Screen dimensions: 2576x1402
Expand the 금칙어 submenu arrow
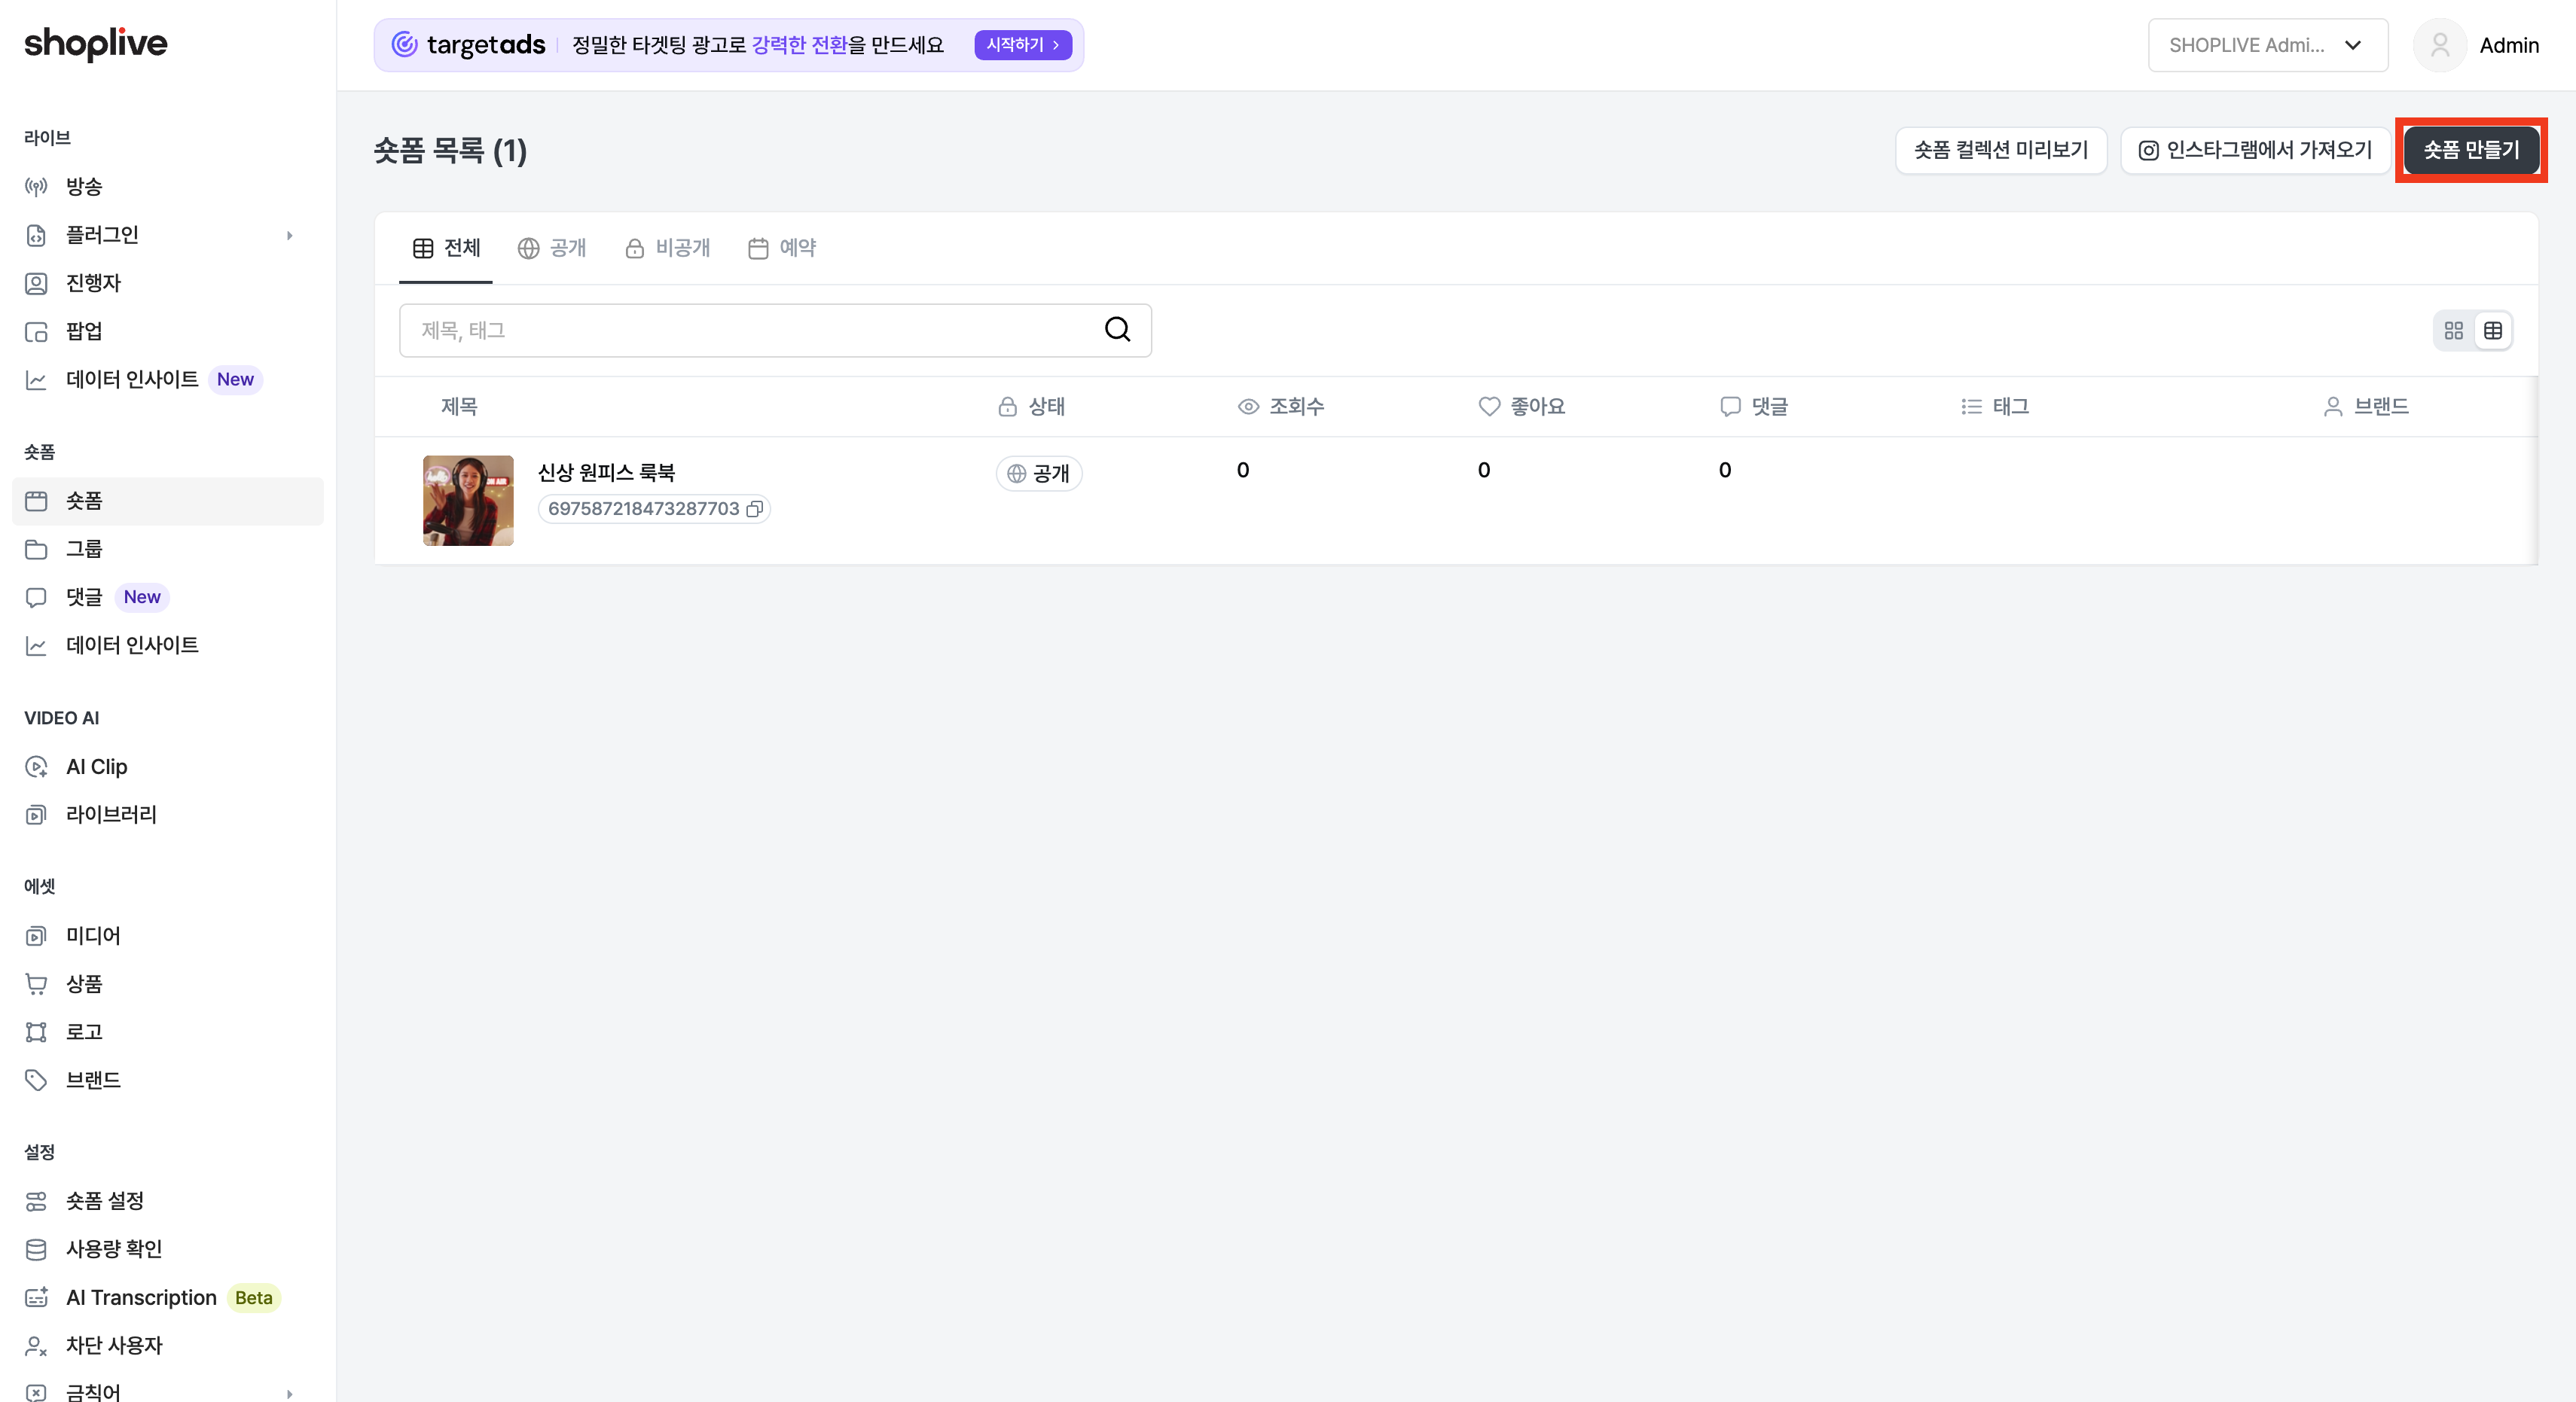click(x=290, y=1393)
